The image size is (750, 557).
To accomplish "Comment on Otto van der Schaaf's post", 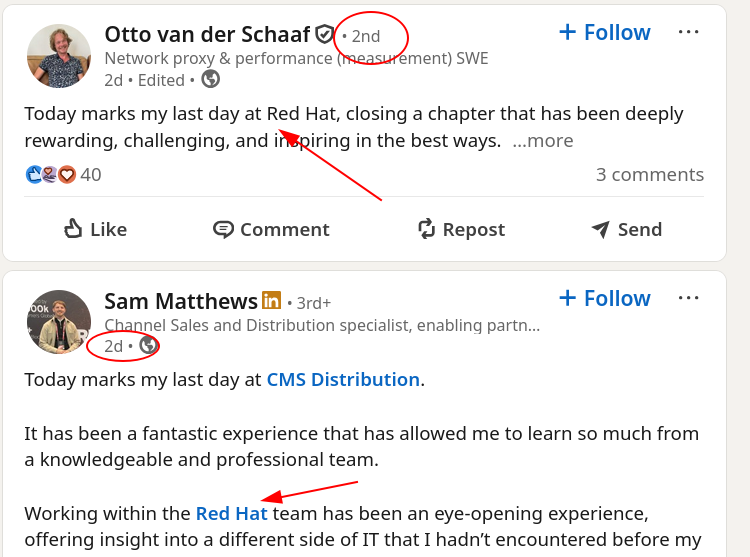I will [x=271, y=229].
